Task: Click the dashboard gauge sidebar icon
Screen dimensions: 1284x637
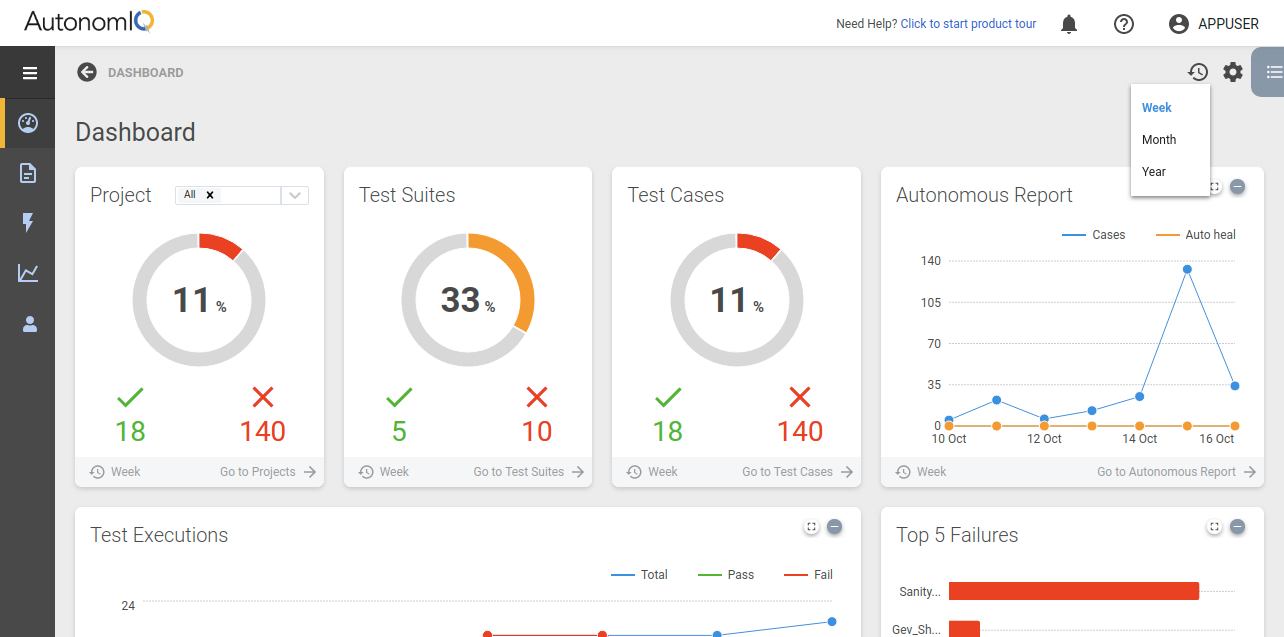Action: pos(28,123)
